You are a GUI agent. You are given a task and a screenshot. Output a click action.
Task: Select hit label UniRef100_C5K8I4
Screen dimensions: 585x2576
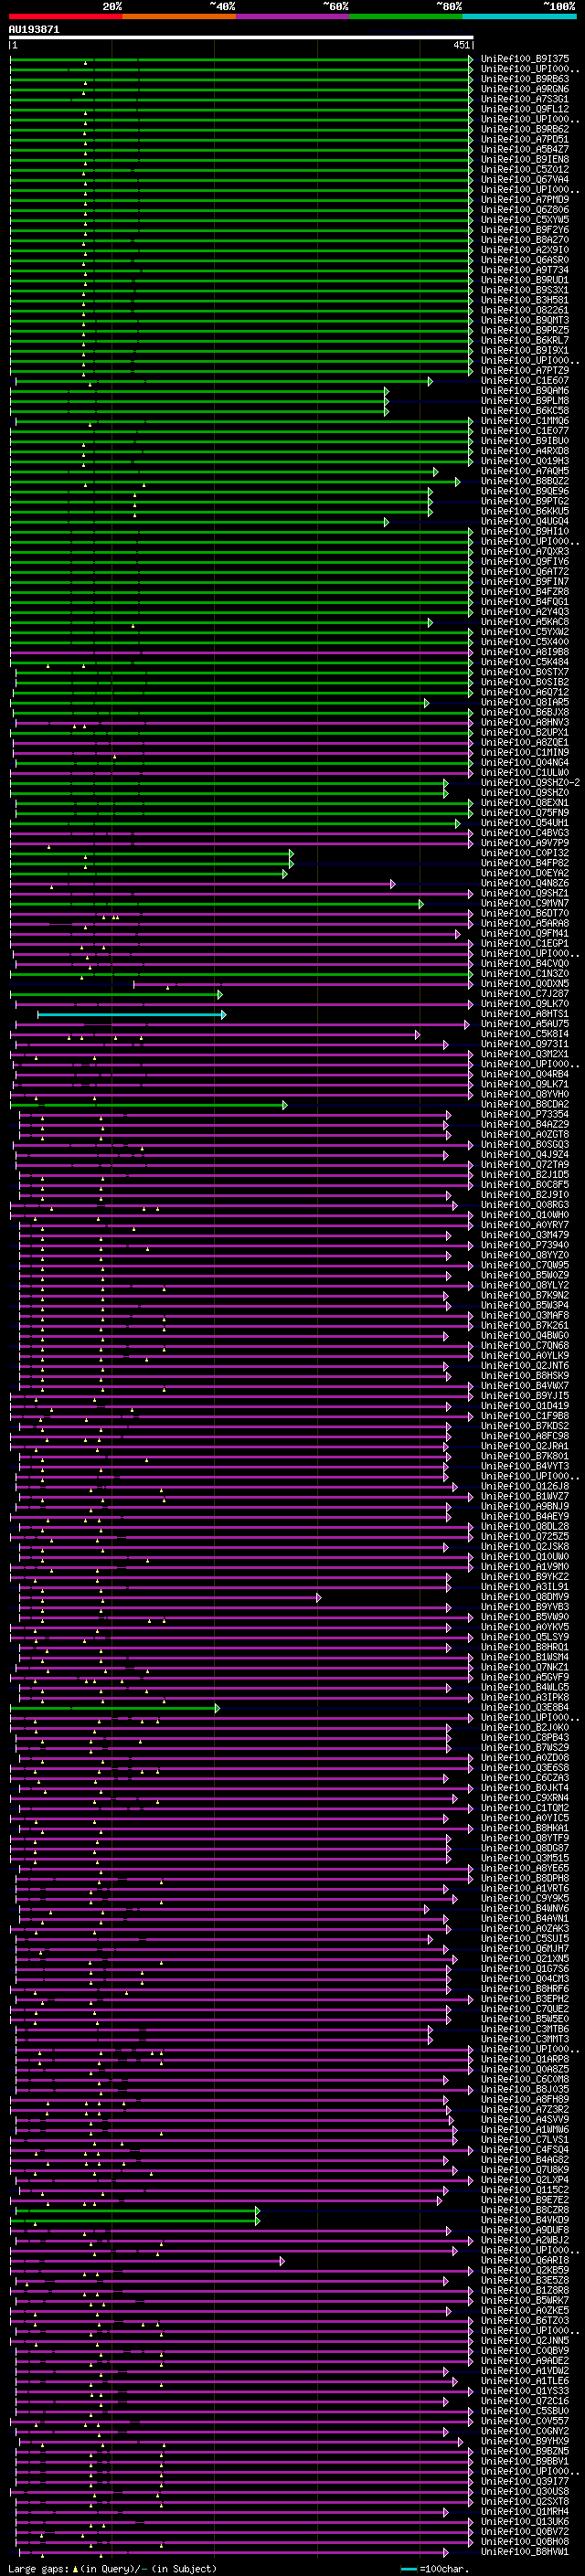[525, 1034]
